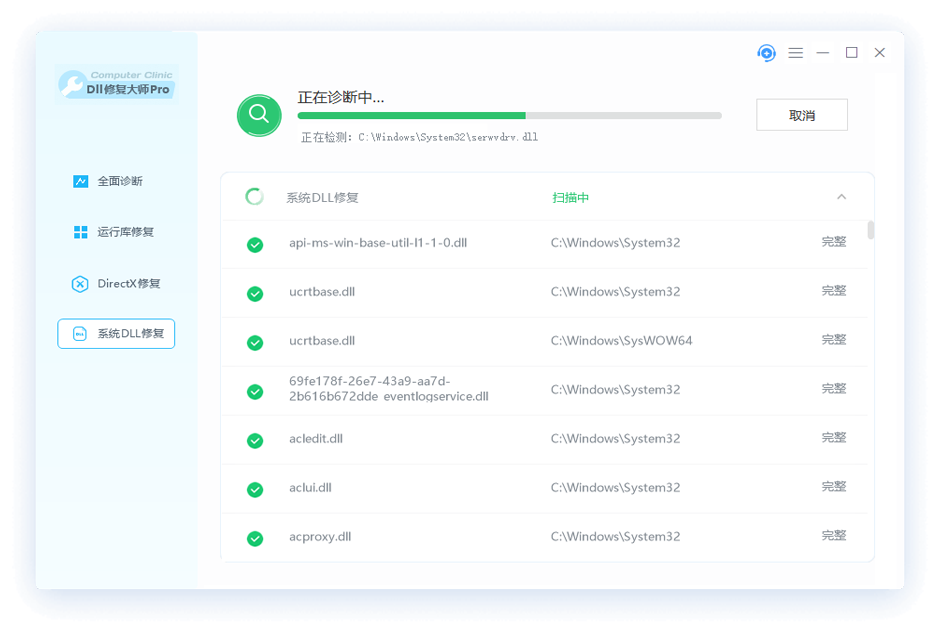This screenshot has height=636, width=940.
Task: Cancel the scan with 取消 button
Action: click(x=801, y=115)
